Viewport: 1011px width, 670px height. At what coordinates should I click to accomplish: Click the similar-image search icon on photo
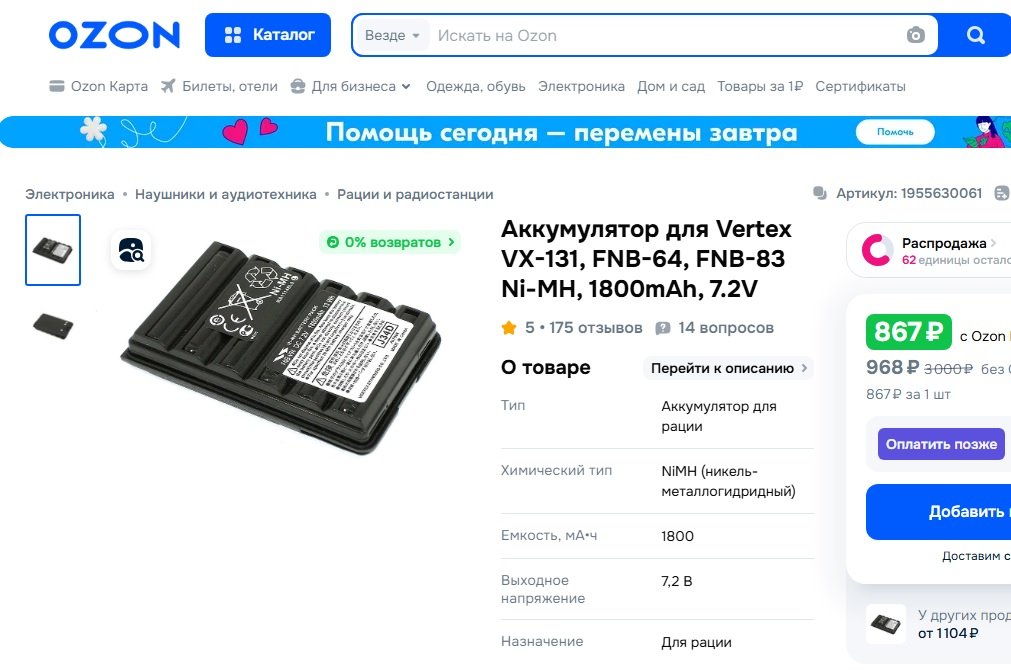pos(131,250)
